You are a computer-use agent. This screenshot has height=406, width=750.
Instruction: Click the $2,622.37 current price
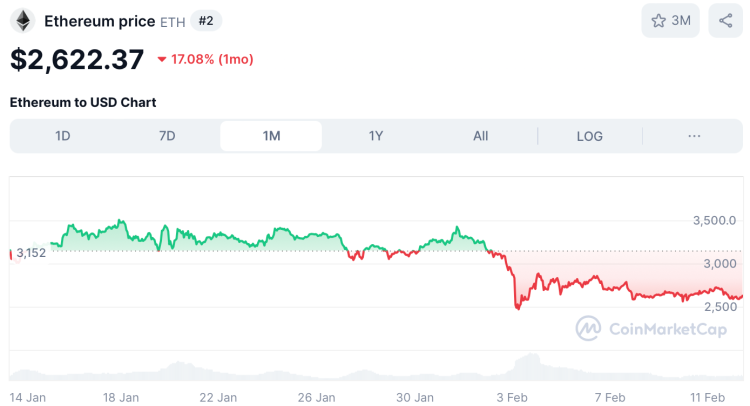tap(77, 59)
